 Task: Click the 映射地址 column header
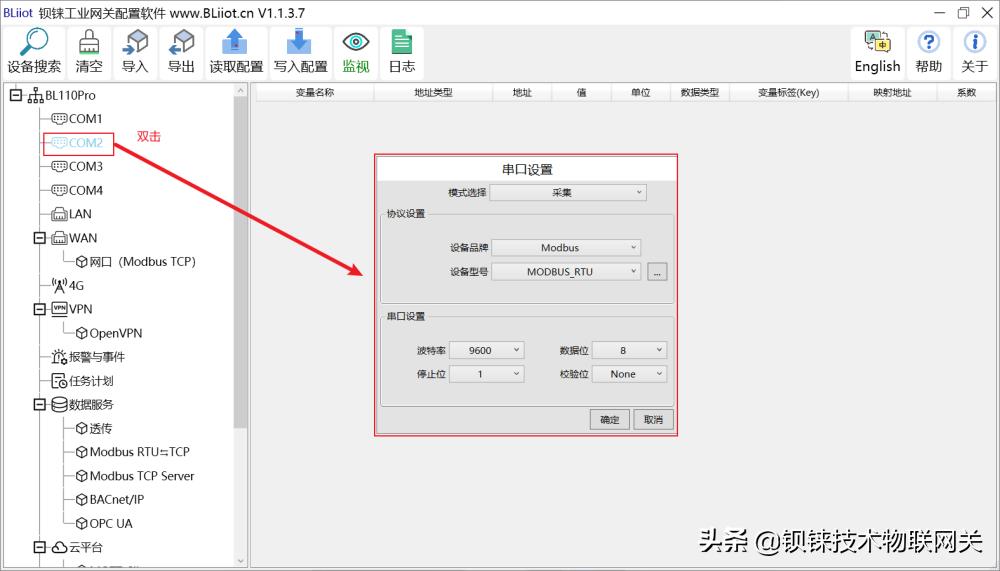tap(892, 93)
